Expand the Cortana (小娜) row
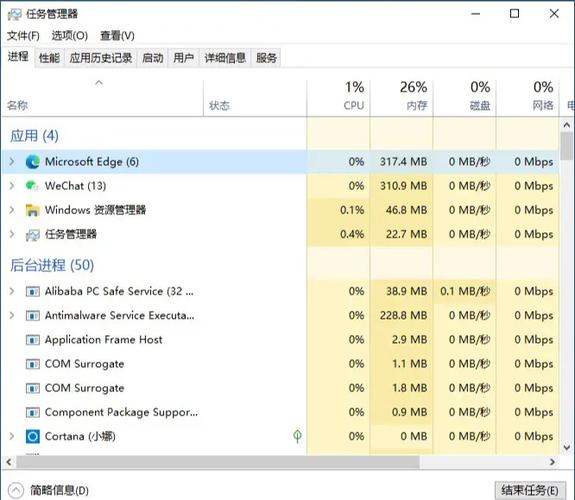The image size is (575, 500). click(12, 436)
